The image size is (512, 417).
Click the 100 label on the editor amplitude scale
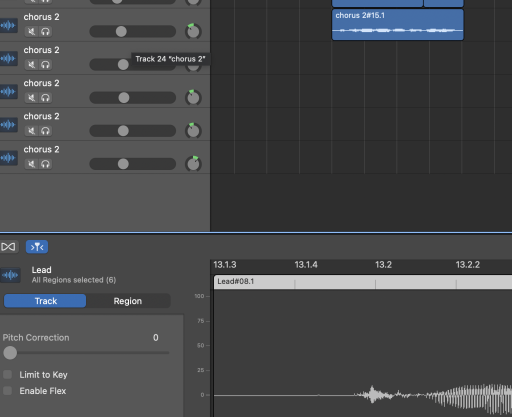(x=199, y=296)
